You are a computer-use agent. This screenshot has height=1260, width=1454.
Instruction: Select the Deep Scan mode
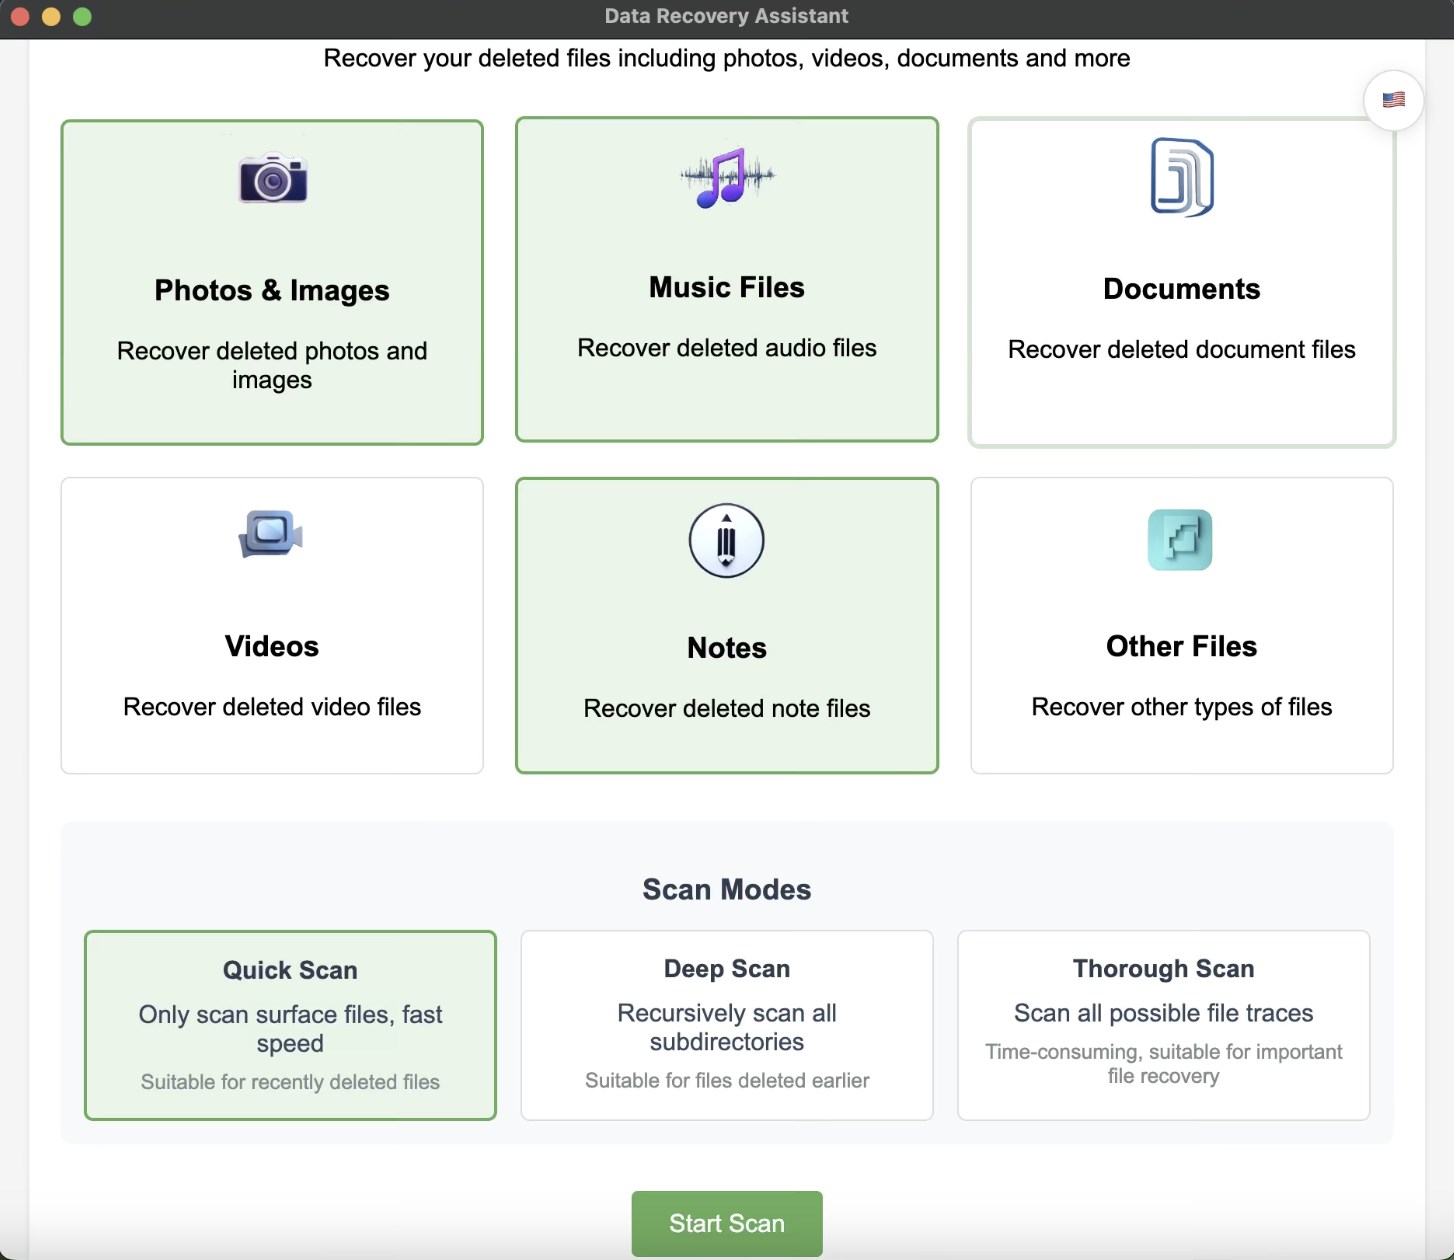[726, 1025]
